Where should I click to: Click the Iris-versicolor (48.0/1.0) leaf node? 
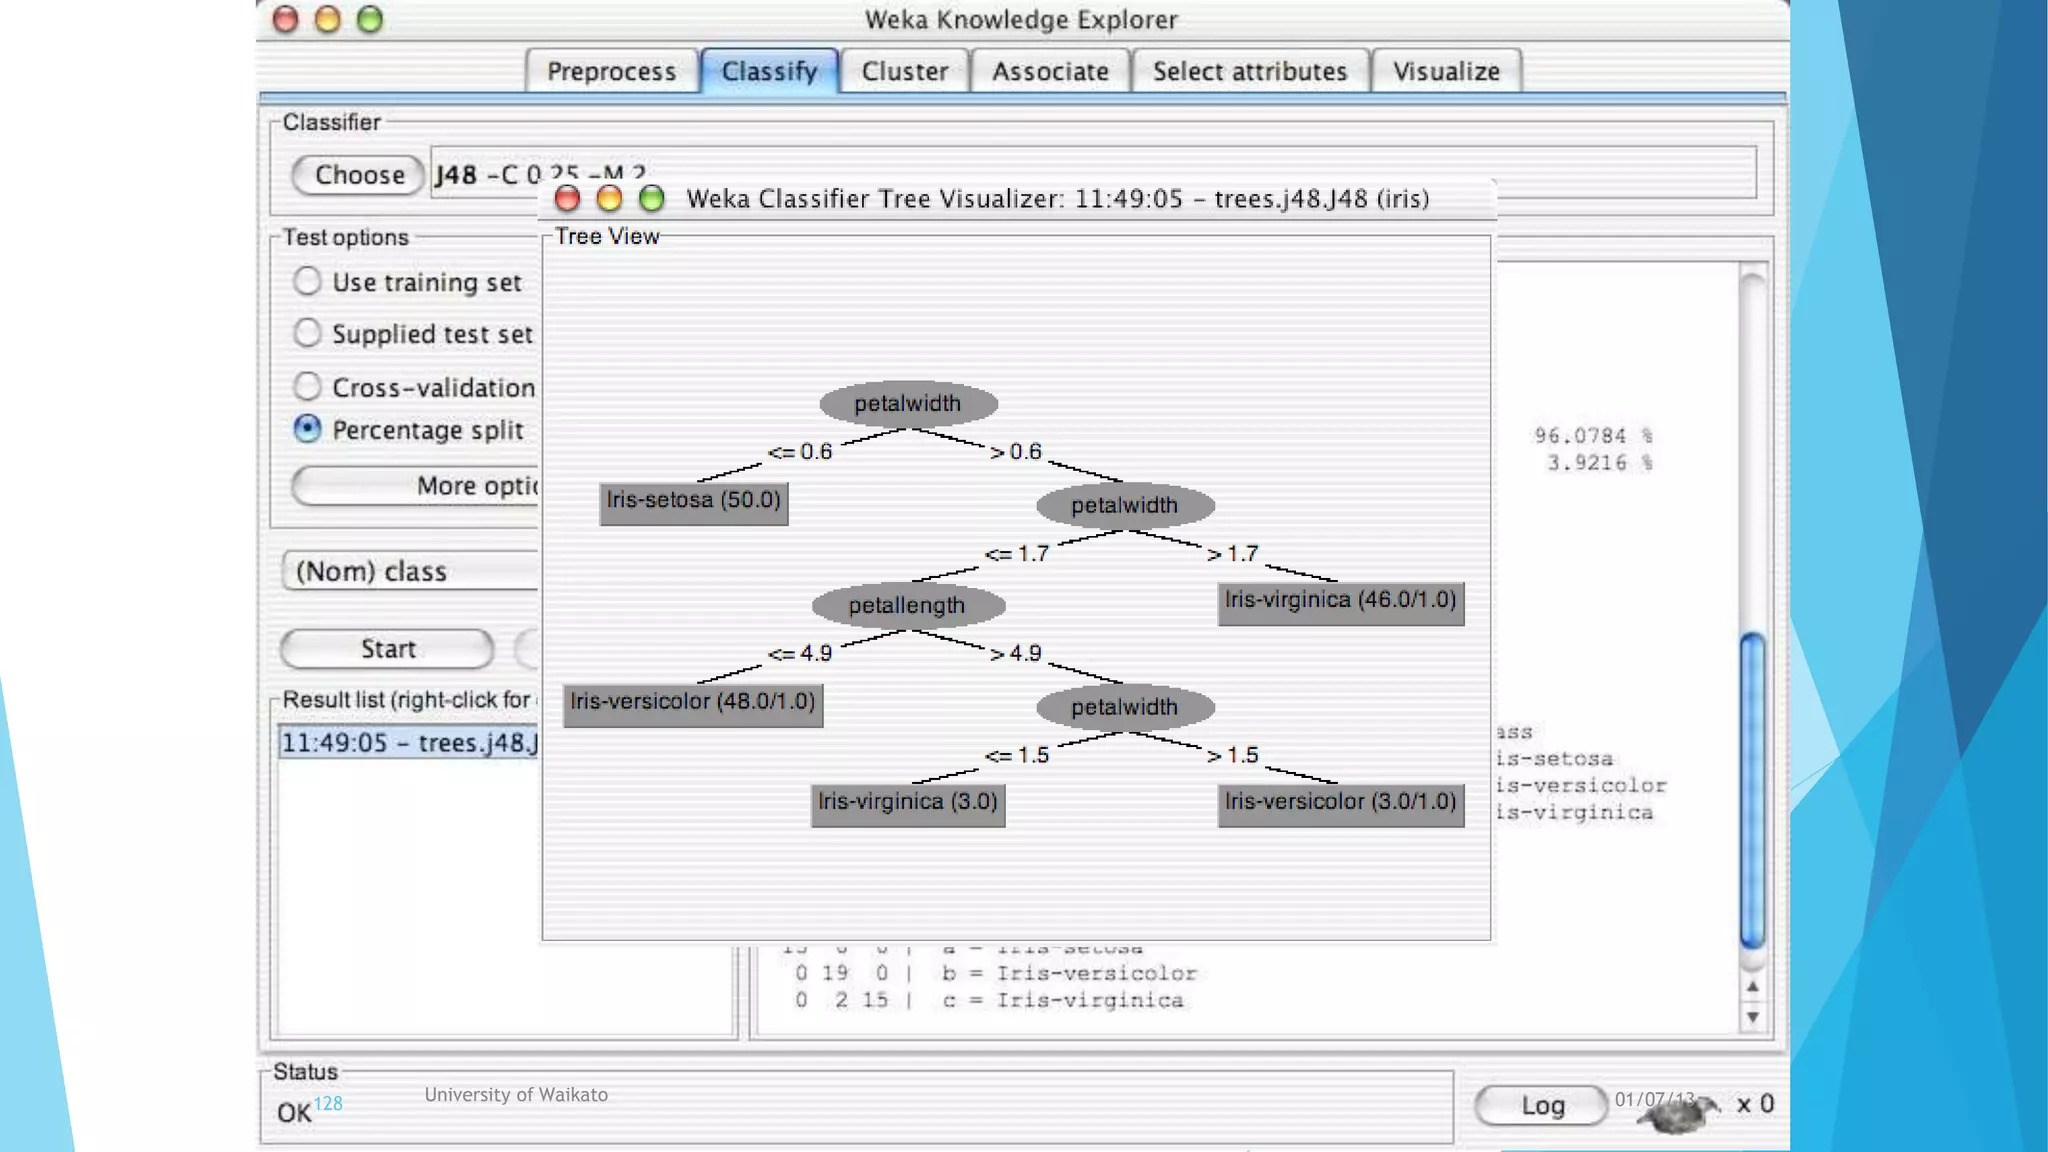(692, 703)
